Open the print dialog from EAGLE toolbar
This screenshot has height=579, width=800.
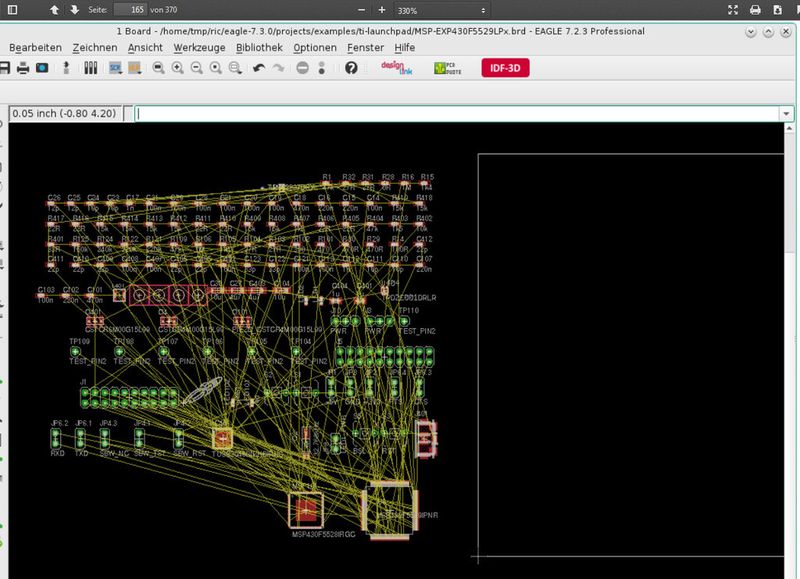(x=24, y=67)
